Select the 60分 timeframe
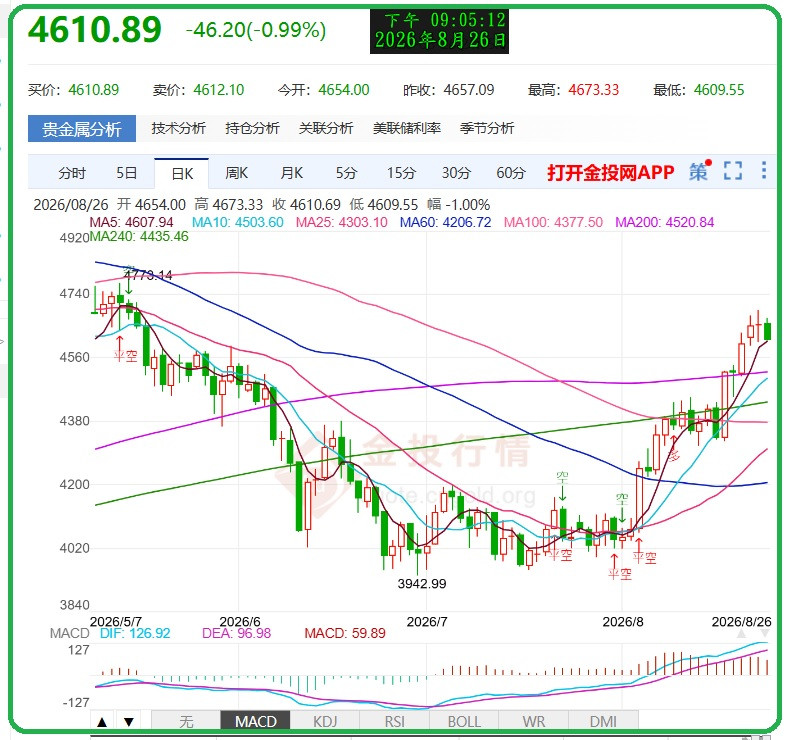 [x=511, y=173]
